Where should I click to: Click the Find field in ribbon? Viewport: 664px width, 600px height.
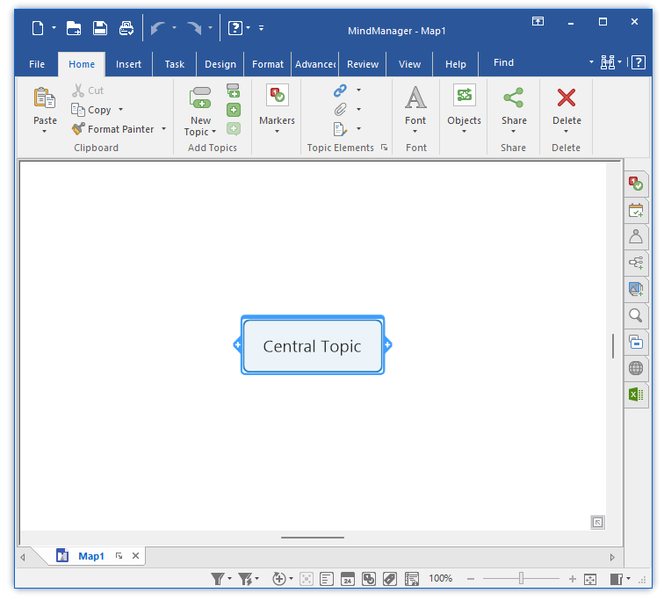coord(537,63)
